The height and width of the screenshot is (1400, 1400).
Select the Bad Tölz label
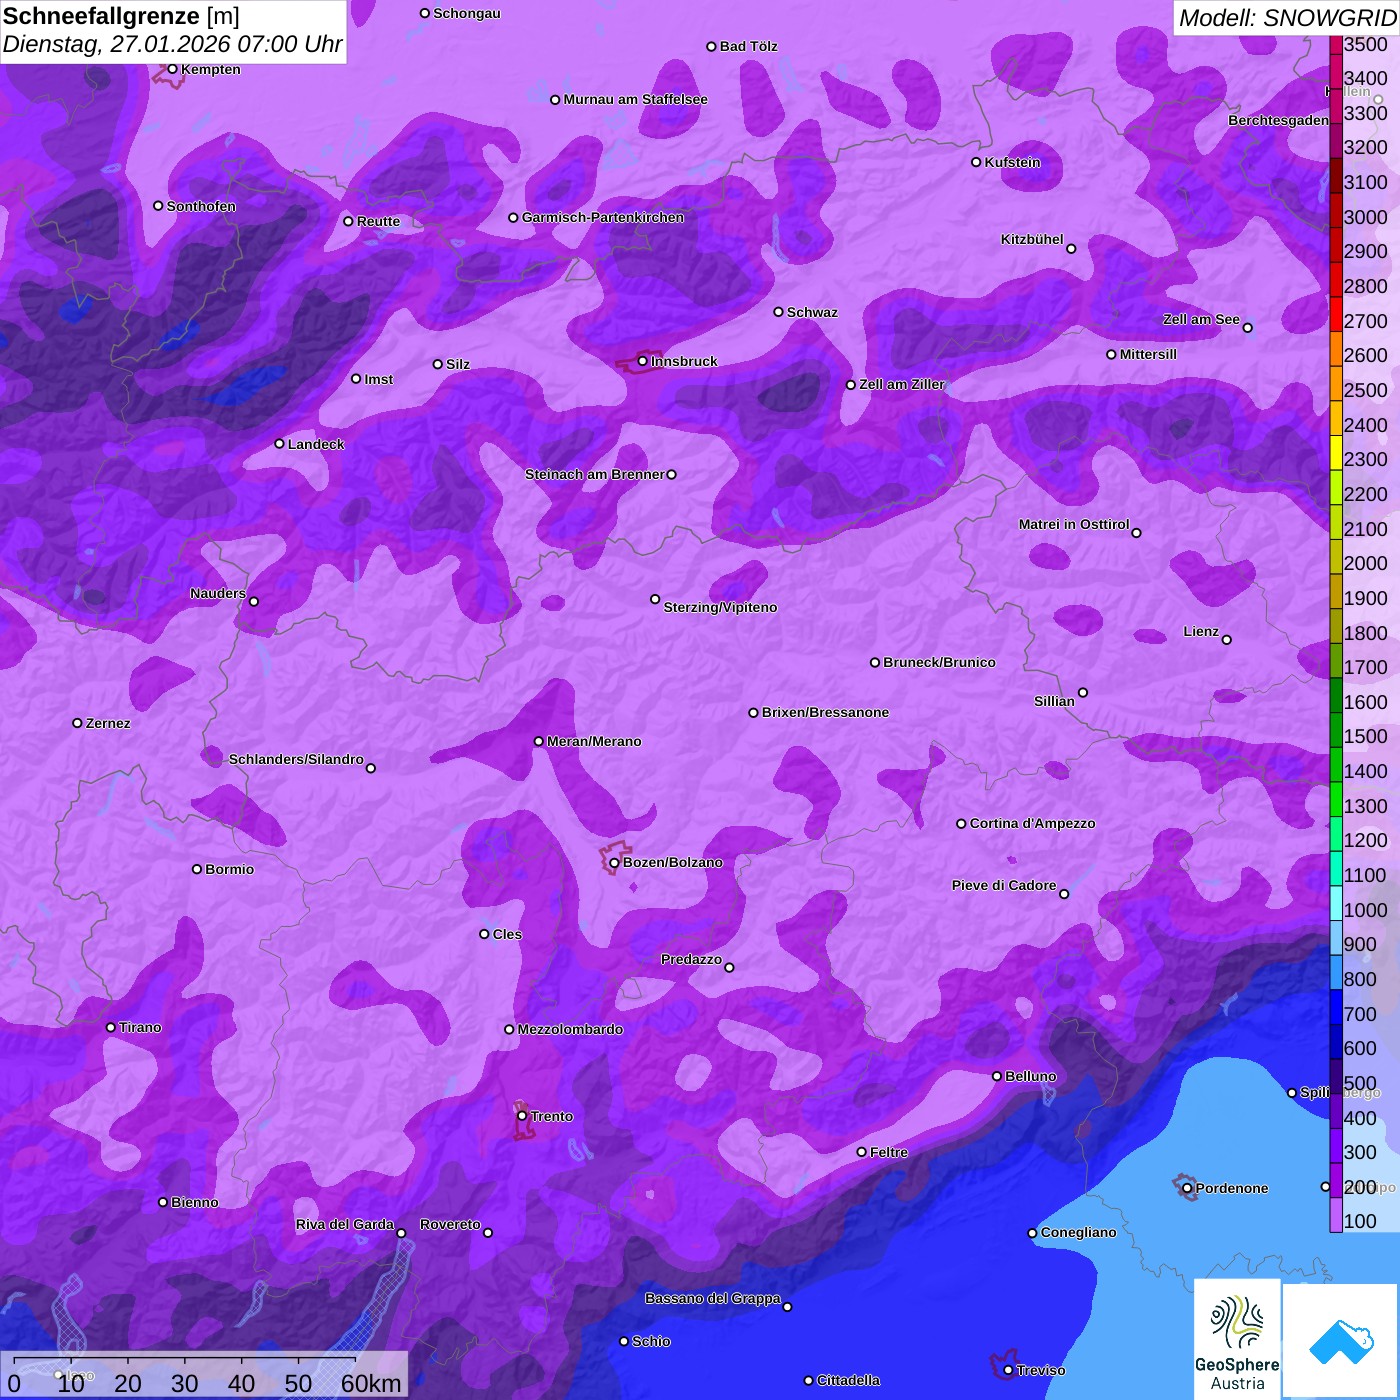748,46
